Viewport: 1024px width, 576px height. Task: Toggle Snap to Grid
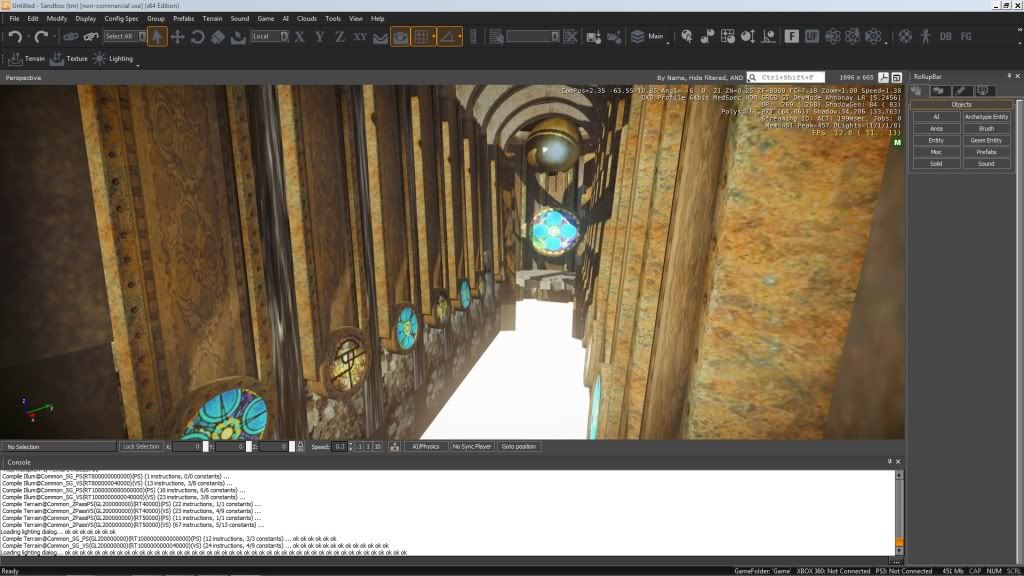coord(421,37)
